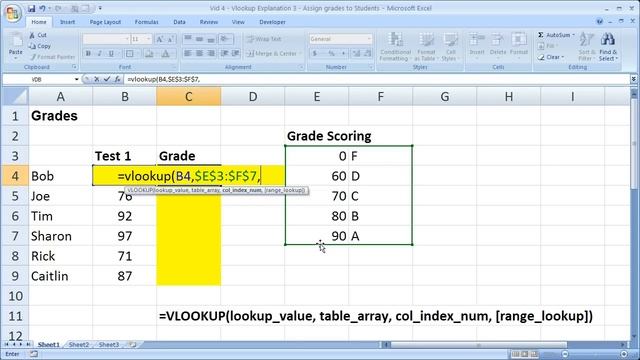Click the Undo arrow in Quick Access Toolbar
The image size is (640, 360).
[42, 8]
